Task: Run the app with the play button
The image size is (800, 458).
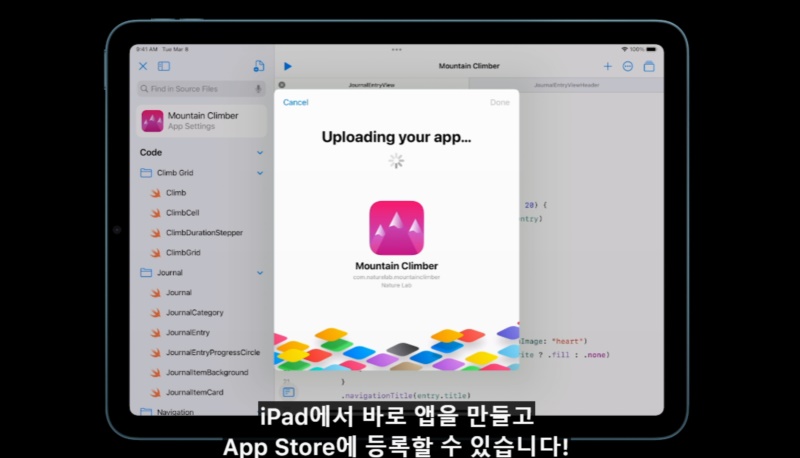Action: click(x=288, y=66)
